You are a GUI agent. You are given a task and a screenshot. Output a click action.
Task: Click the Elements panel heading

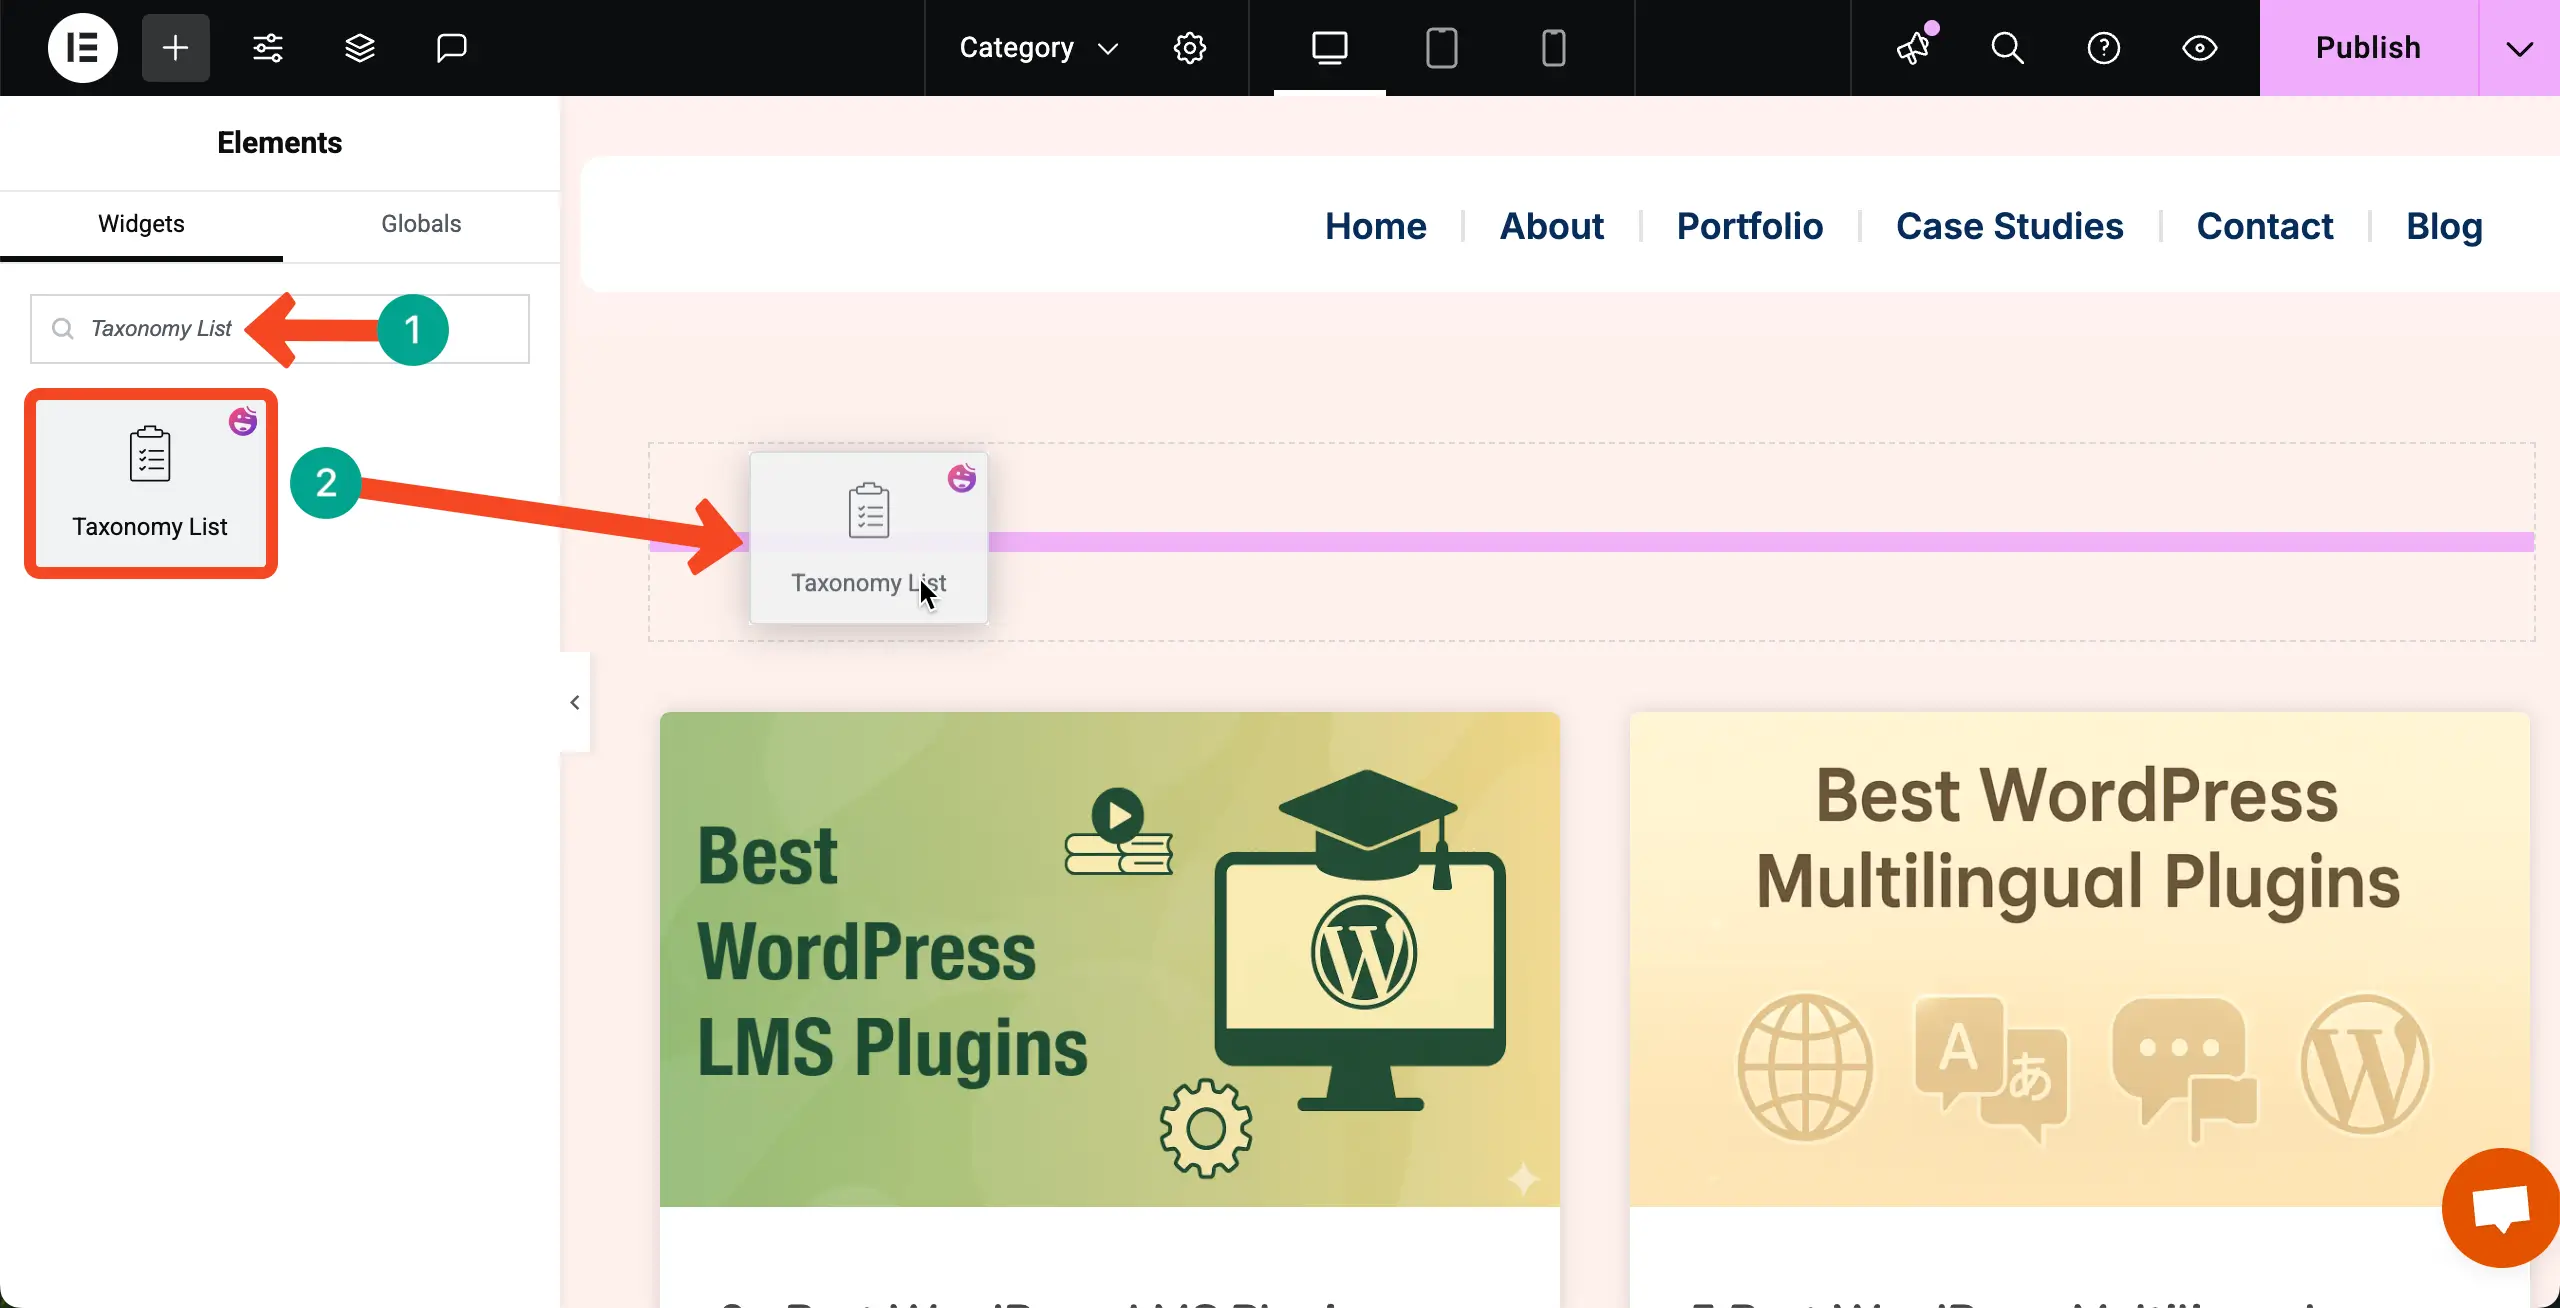[x=280, y=143]
